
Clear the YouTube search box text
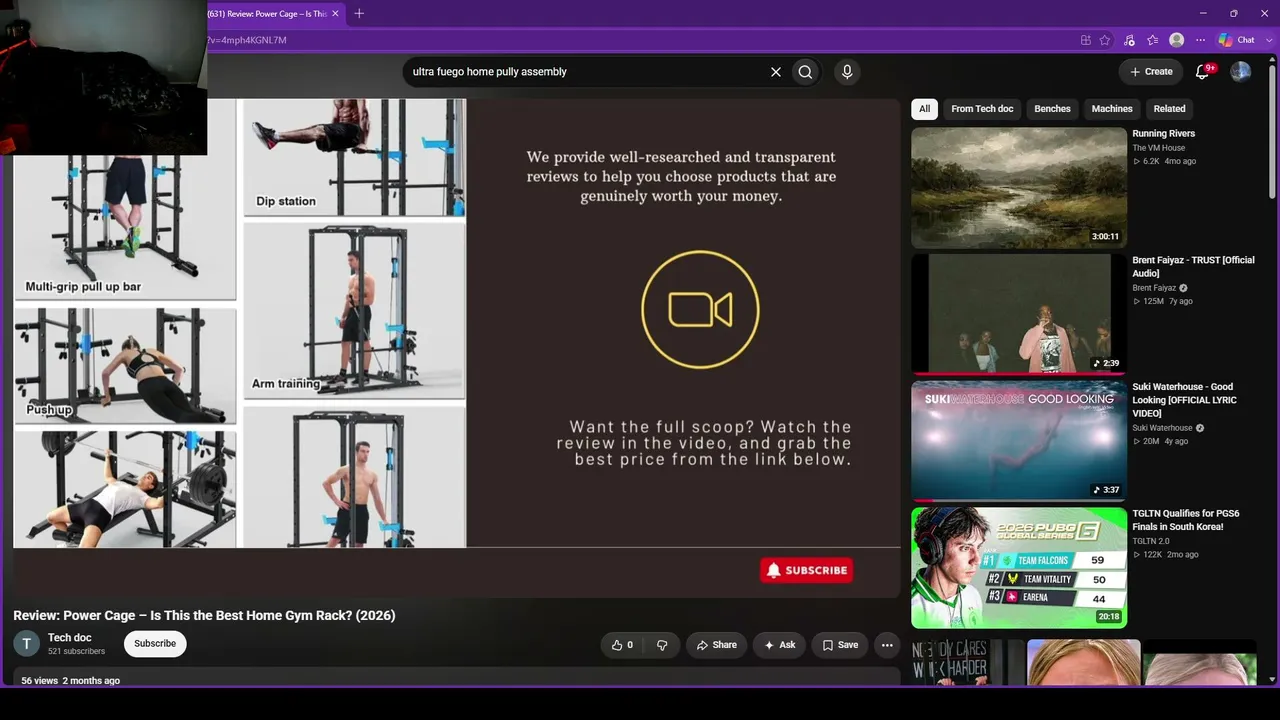775,72
